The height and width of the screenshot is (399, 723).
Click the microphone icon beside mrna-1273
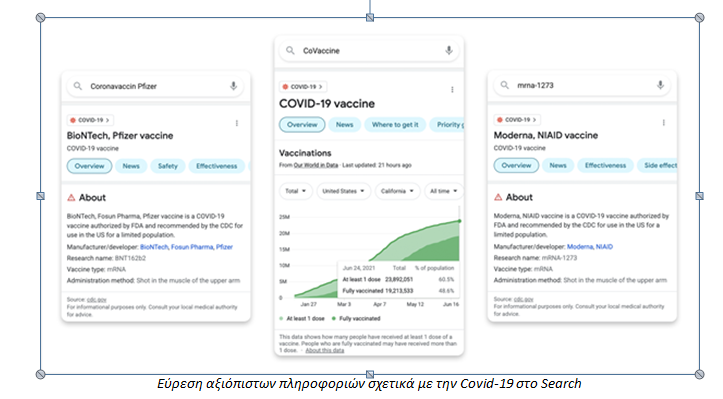660,85
